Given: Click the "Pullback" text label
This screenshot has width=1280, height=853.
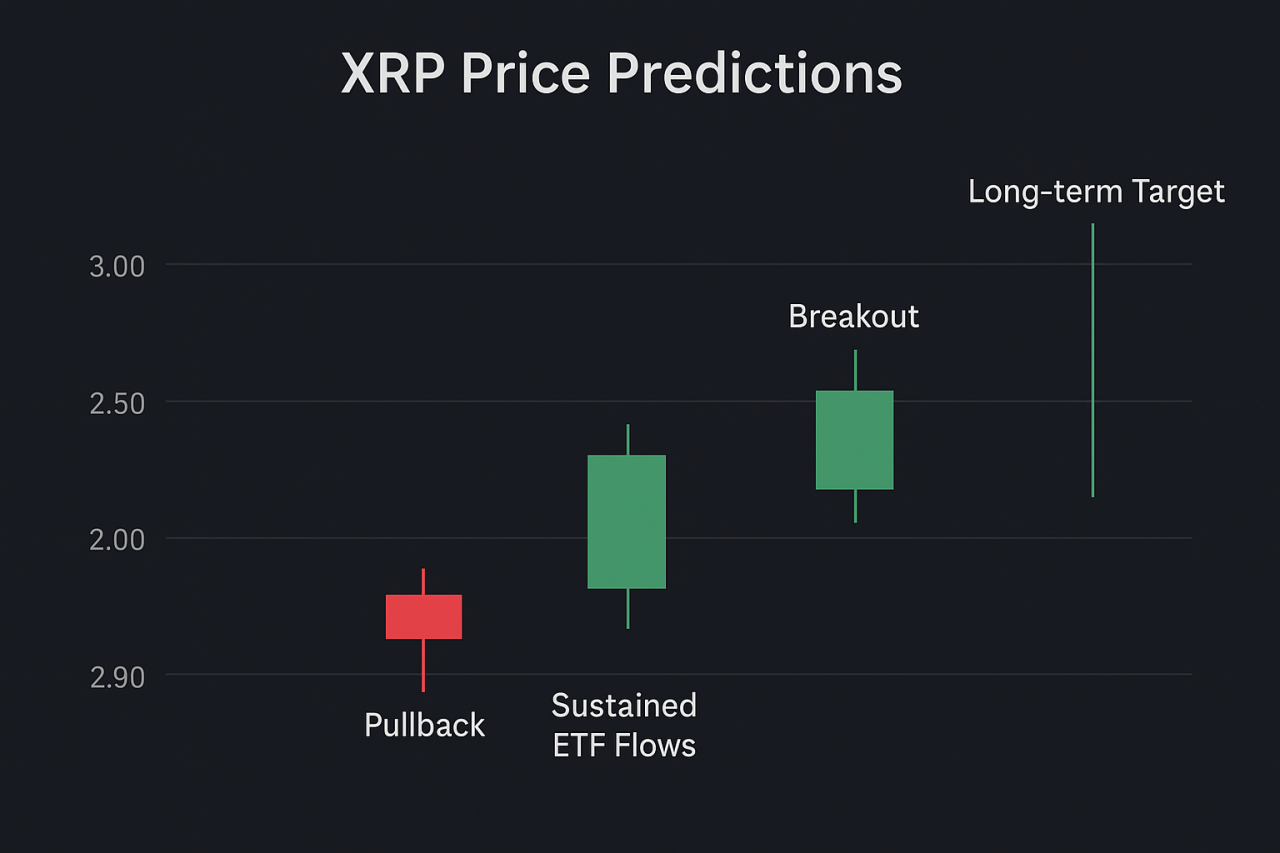Looking at the screenshot, I should tap(424, 725).
